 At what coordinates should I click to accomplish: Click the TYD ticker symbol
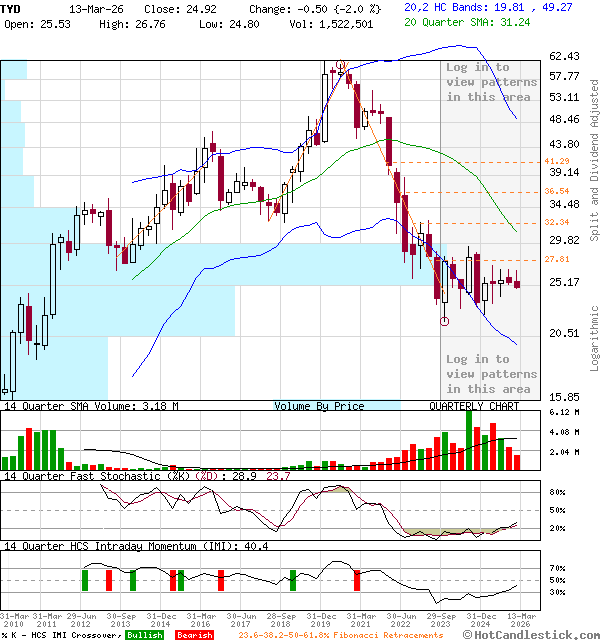(13, 7)
